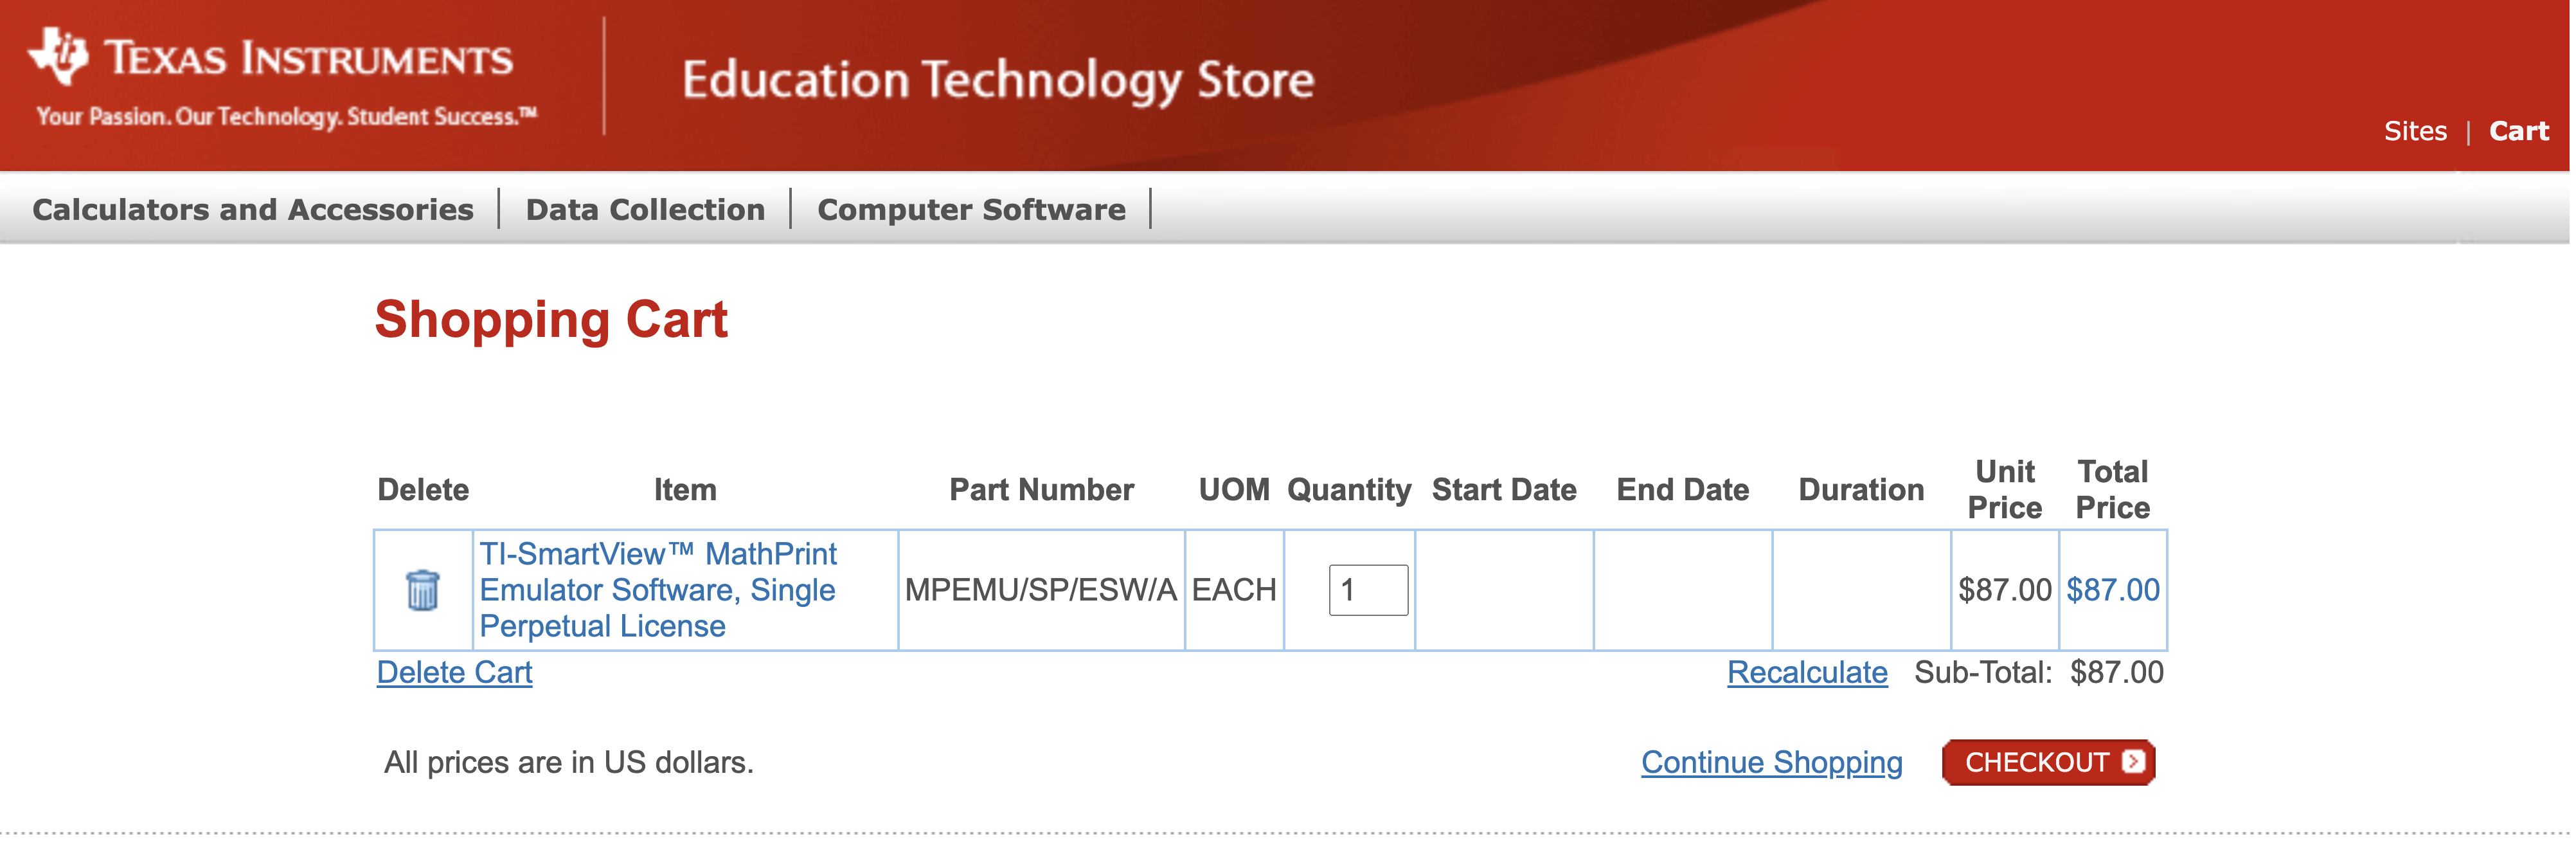Click the Education Technology Store title
This screenshot has width=2576, height=841.
(x=998, y=80)
